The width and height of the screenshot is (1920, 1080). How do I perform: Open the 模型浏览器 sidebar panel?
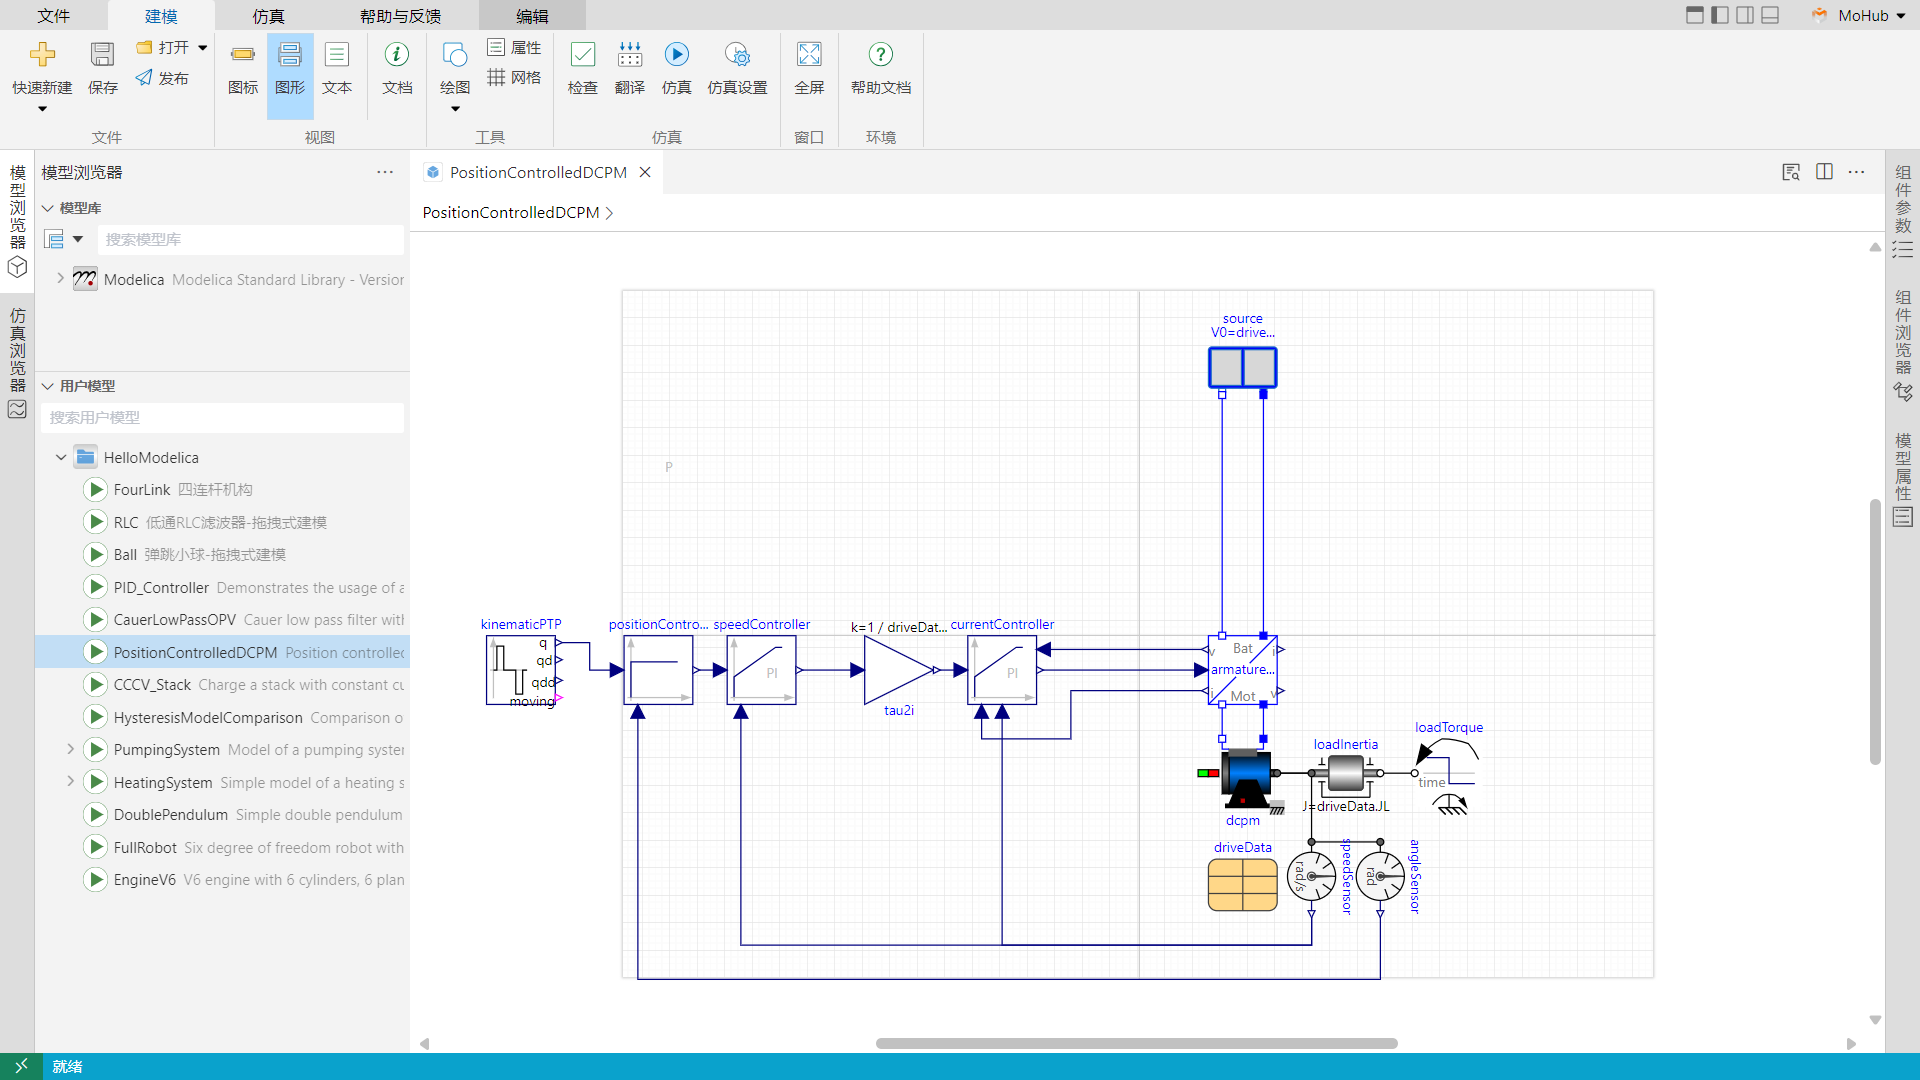17,220
